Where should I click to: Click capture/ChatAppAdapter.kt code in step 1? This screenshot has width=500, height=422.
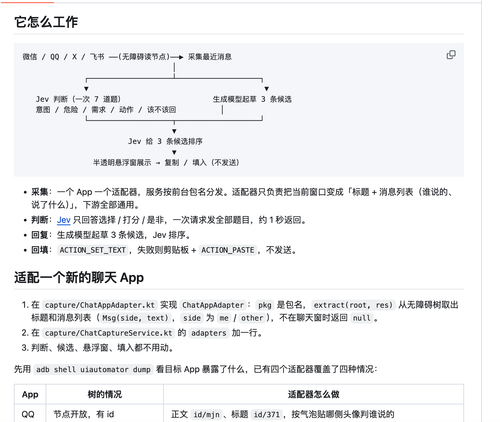(100, 305)
